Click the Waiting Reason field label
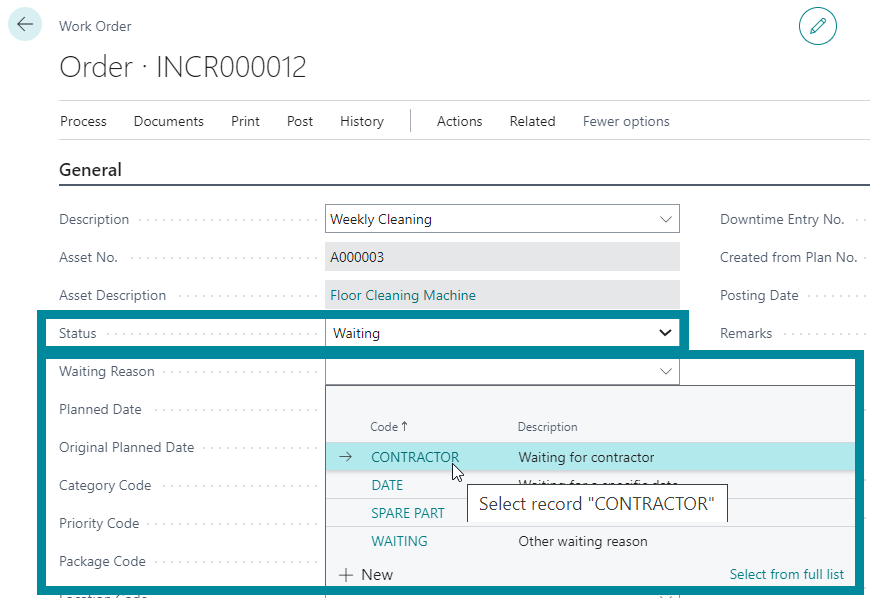The image size is (870, 598). [x=107, y=371]
